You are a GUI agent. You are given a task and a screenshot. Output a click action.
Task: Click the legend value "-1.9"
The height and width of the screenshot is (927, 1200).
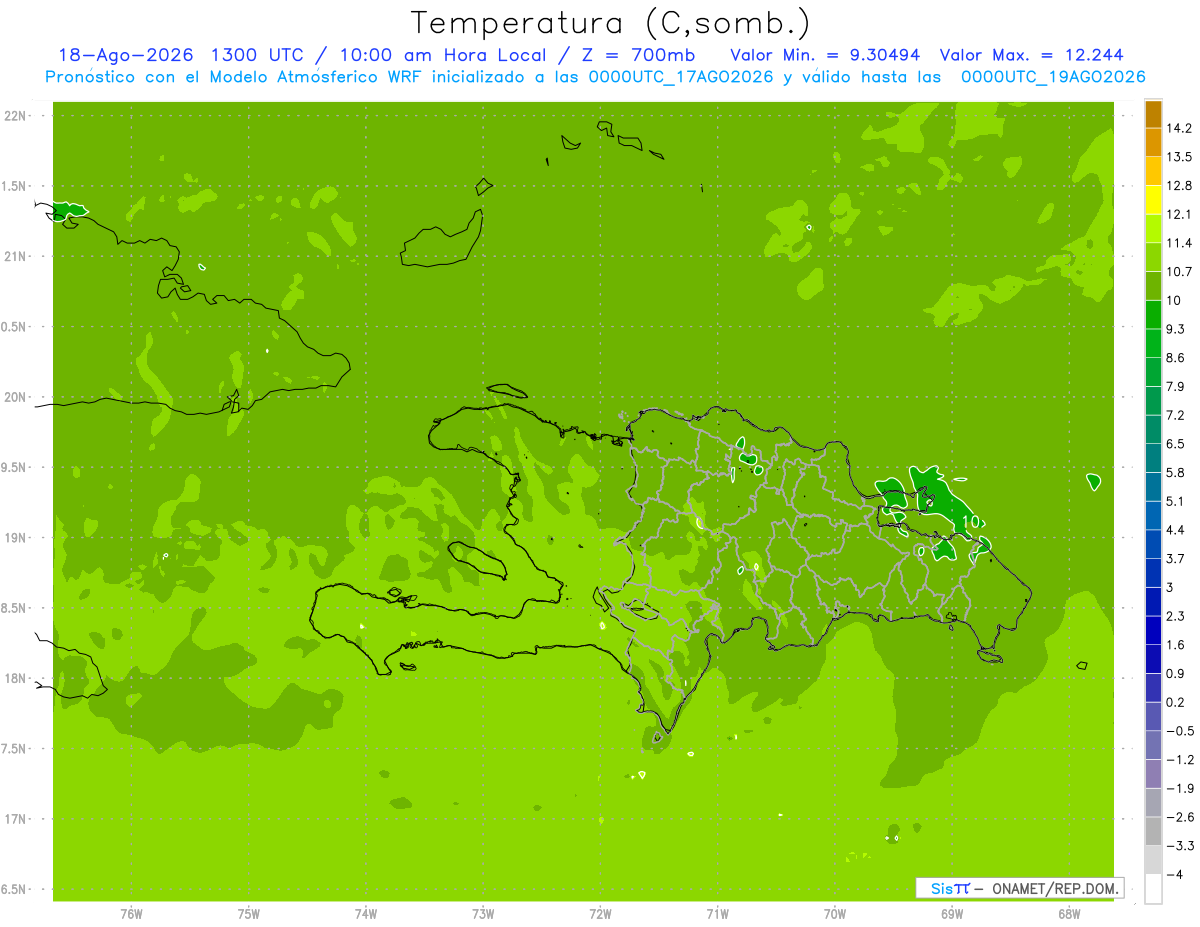pos(1179,788)
